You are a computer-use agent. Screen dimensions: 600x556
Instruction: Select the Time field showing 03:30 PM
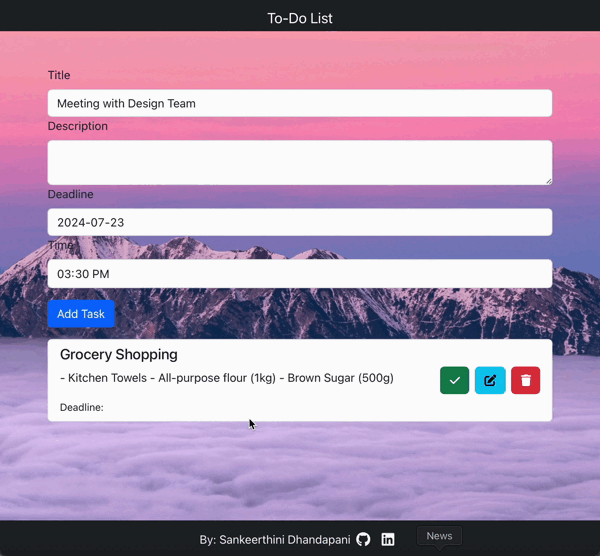(300, 274)
